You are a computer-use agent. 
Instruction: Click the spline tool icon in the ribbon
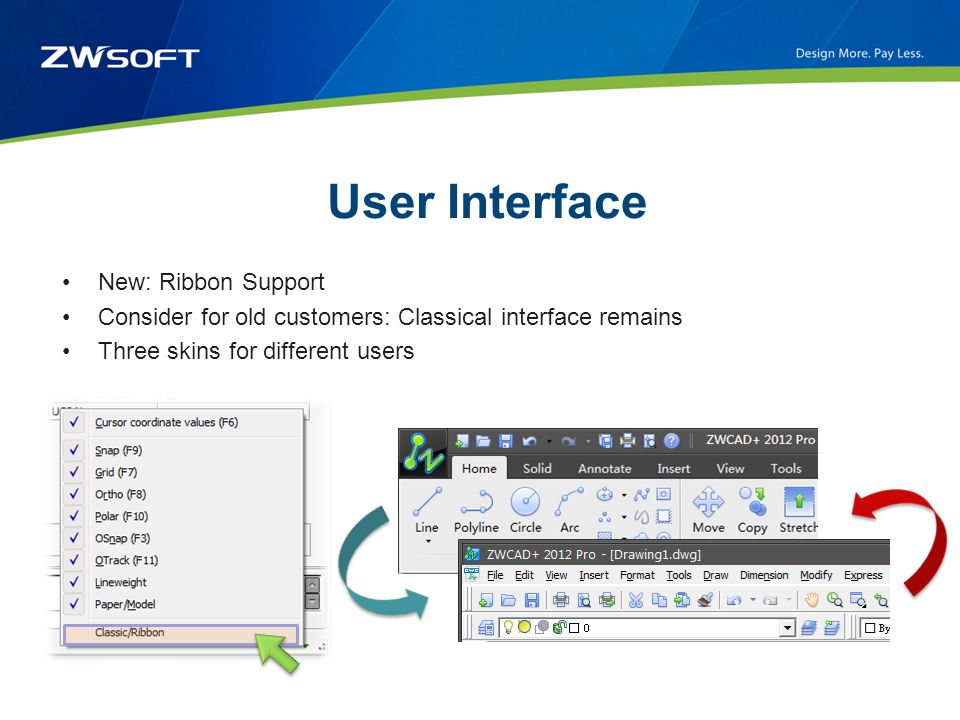pos(642,494)
